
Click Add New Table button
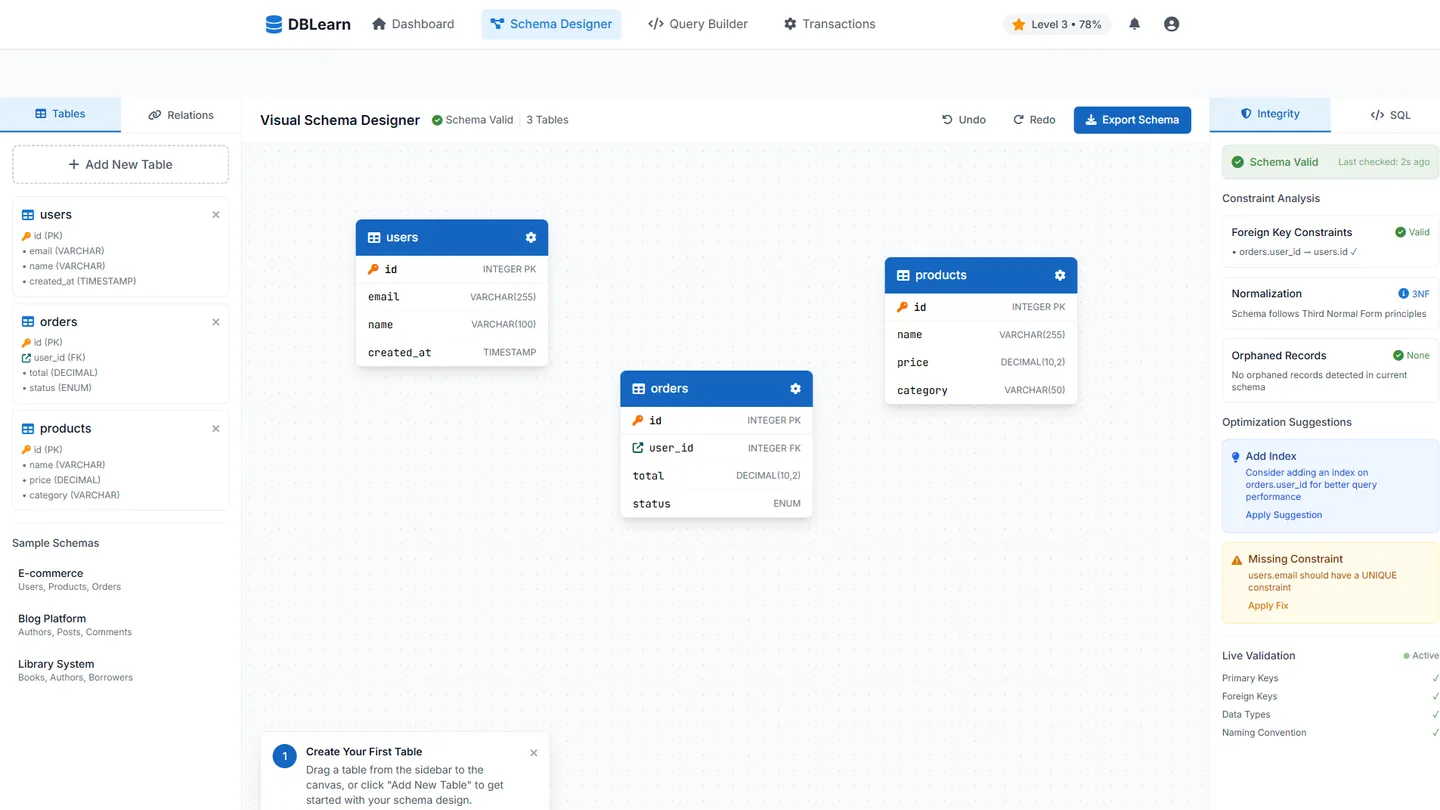tap(120, 165)
